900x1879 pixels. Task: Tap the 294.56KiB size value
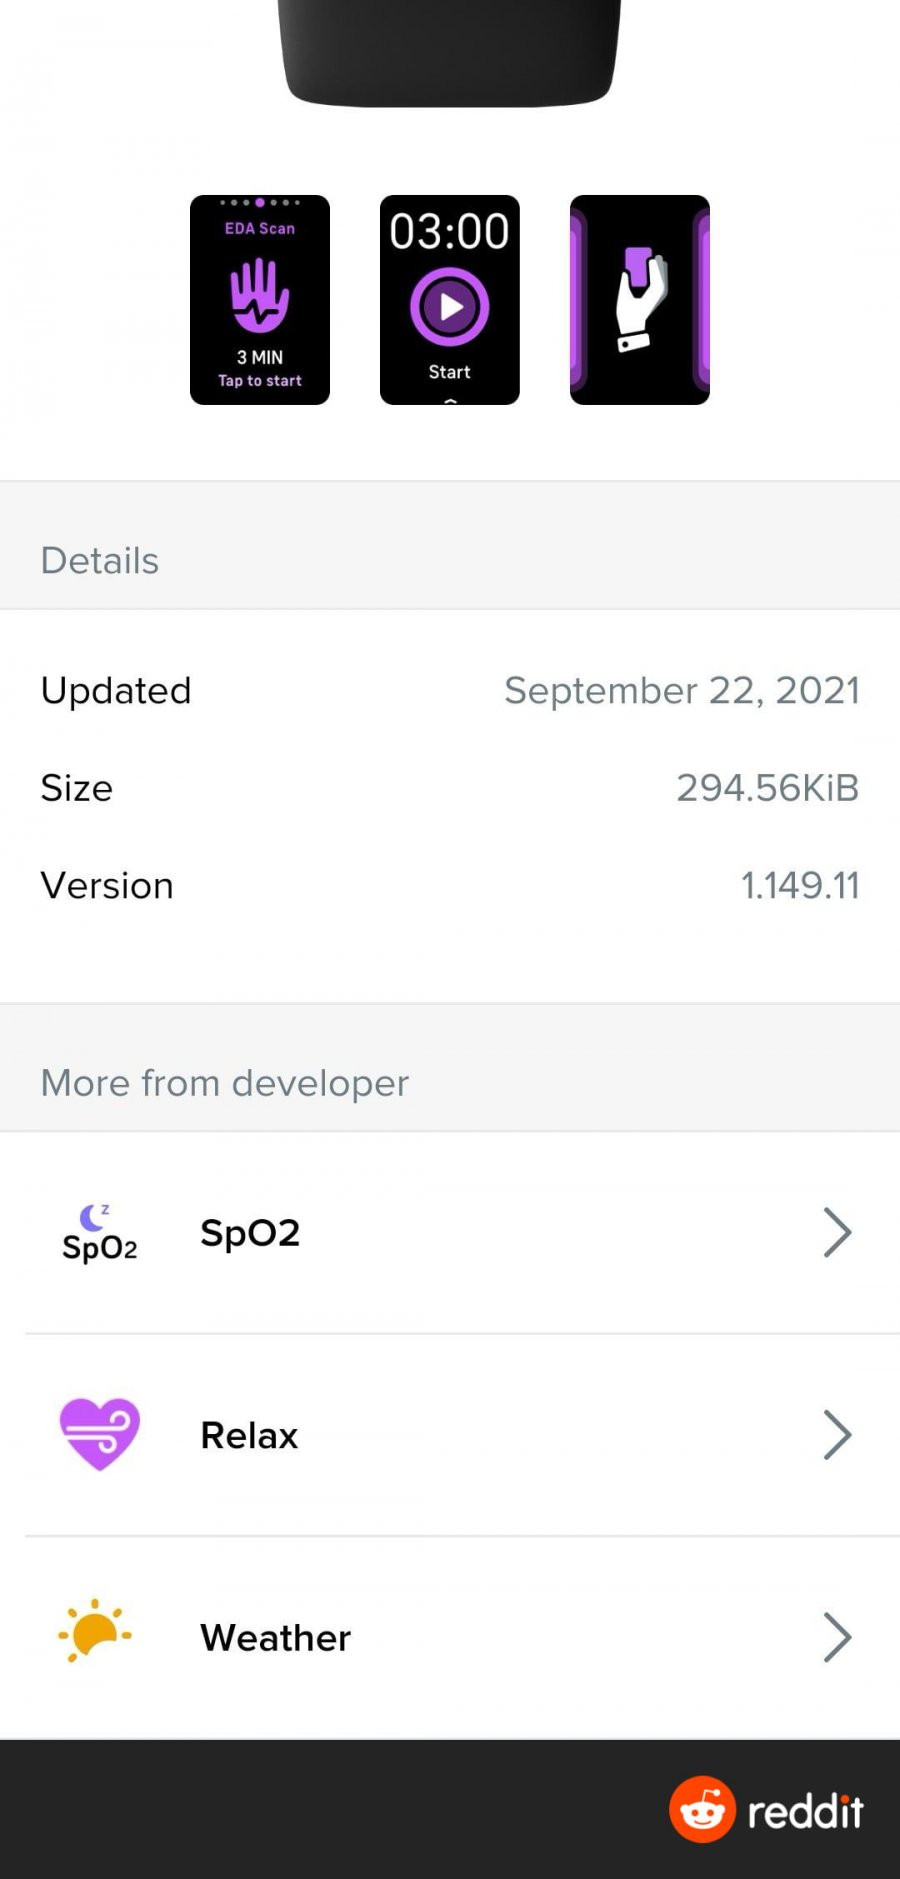[768, 788]
